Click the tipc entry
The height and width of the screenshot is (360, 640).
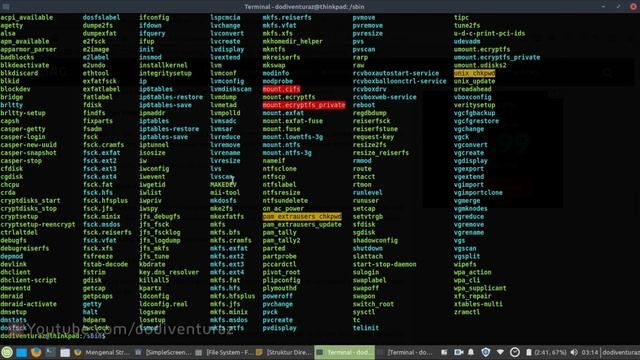pyautogui.click(x=461, y=18)
